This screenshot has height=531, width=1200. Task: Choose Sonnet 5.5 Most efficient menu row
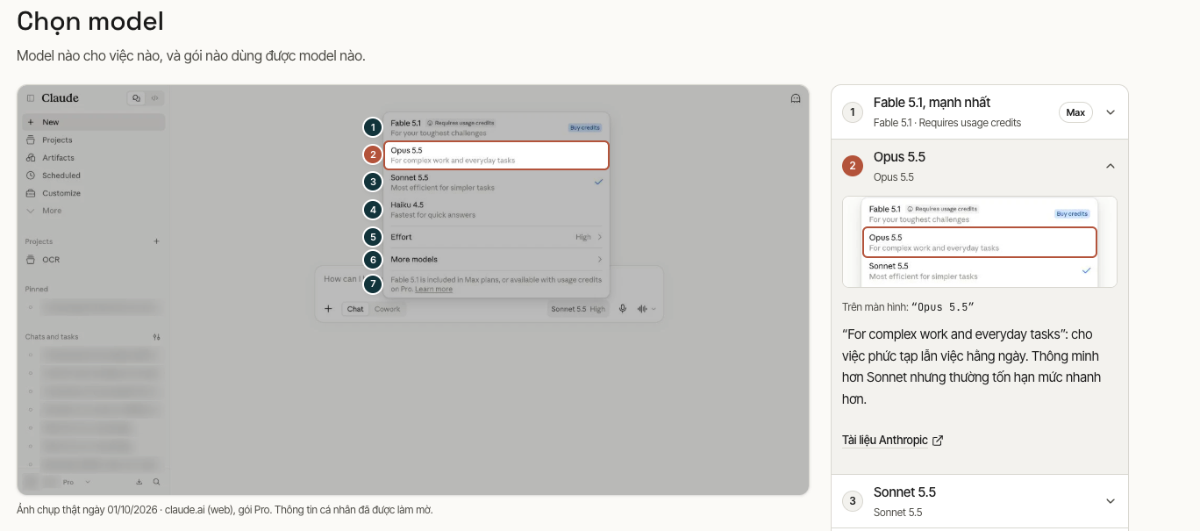point(497,181)
